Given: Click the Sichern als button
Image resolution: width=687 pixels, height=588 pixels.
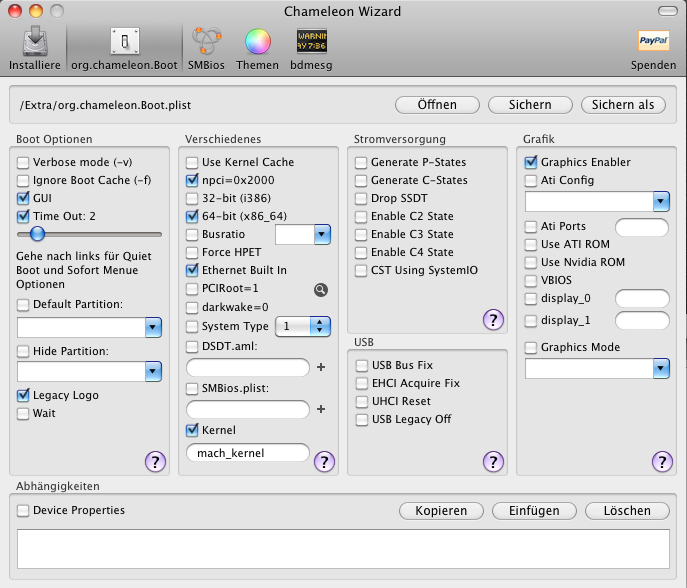Looking at the screenshot, I should click(x=623, y=104).
